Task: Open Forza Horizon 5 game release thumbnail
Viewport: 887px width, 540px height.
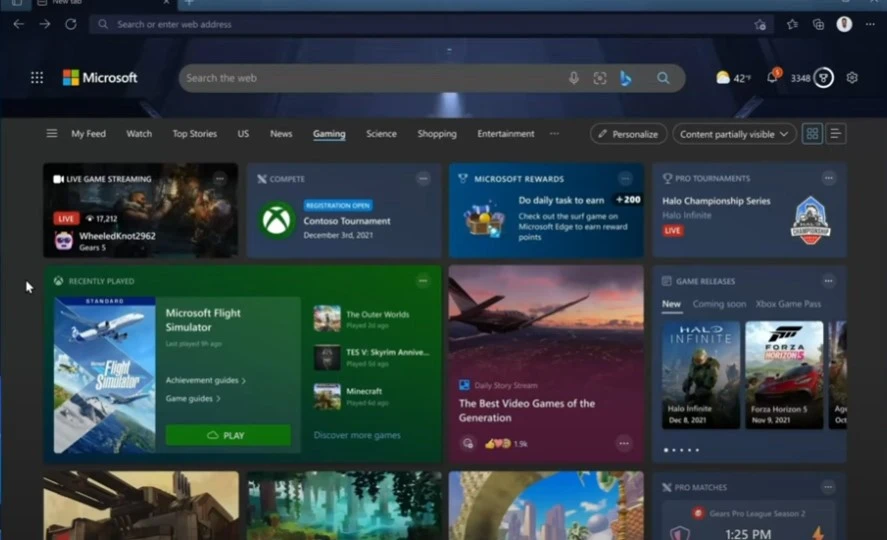Action: pyautogui.click(x=784, y=375)
